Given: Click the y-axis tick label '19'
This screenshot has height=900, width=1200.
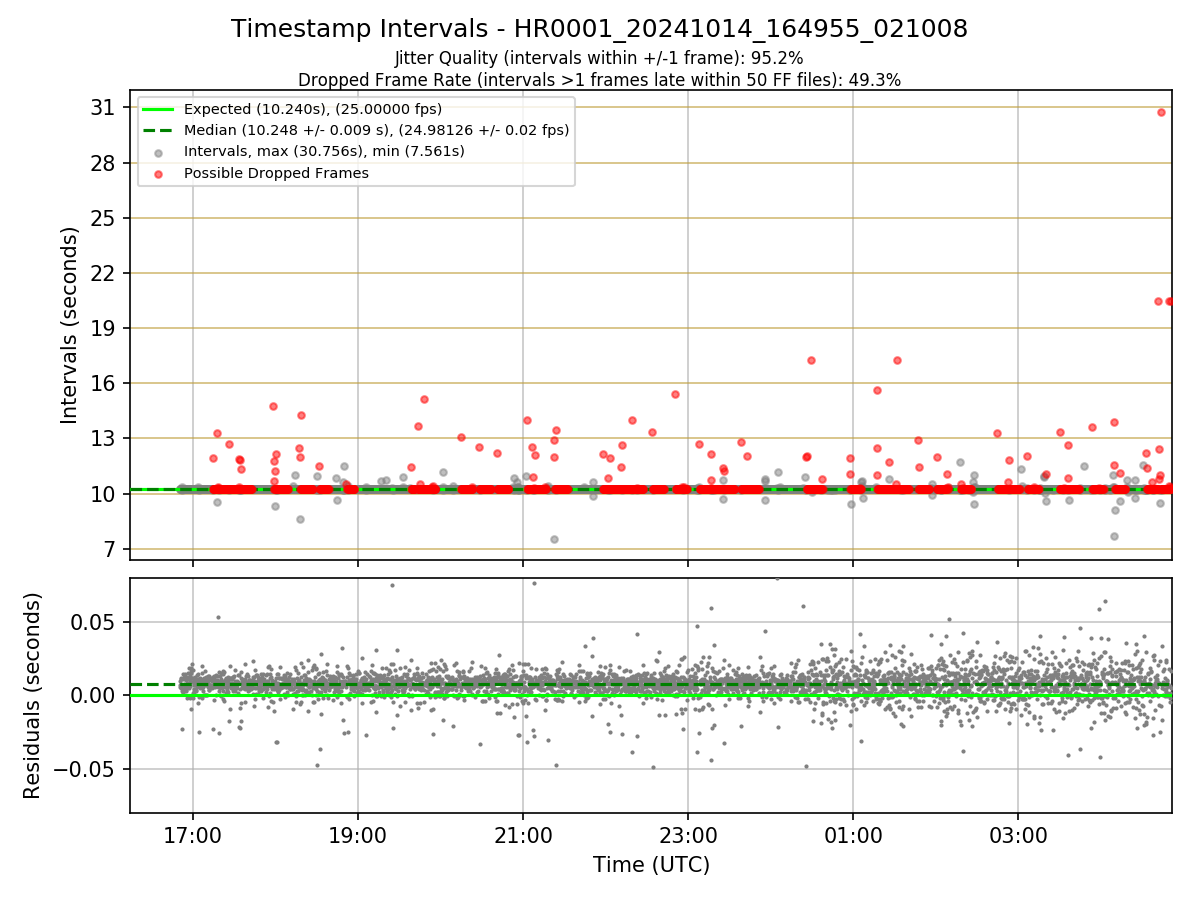Looking at the screenshot, I should tap(103, 328).
